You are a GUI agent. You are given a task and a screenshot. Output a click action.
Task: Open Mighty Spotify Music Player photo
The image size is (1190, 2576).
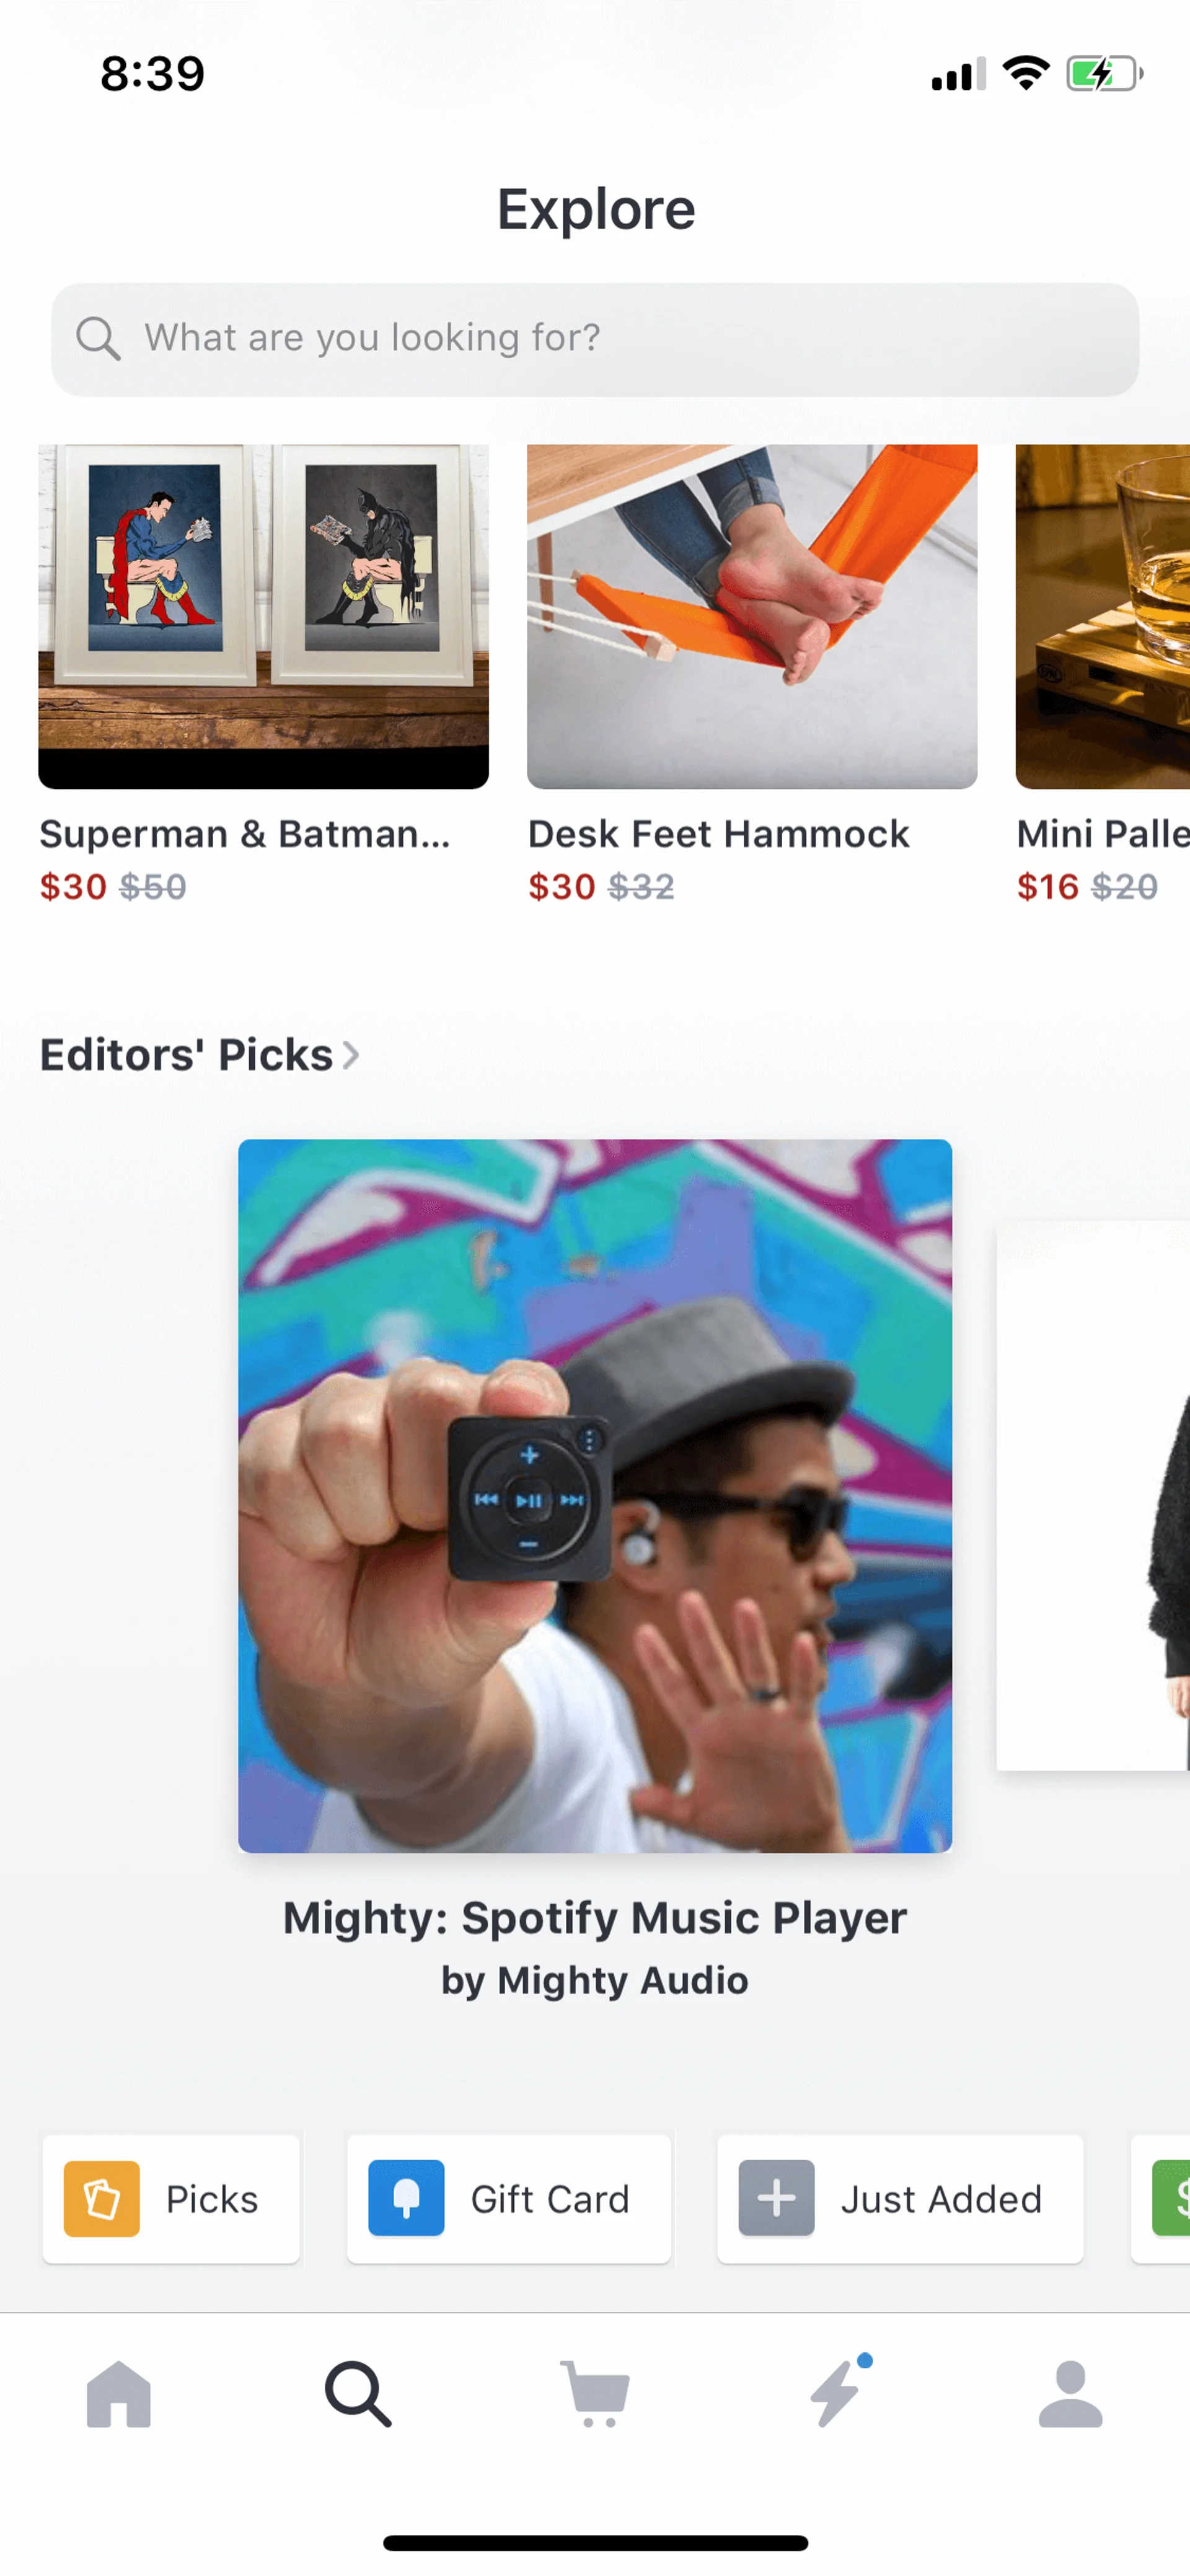(595, 1496)
